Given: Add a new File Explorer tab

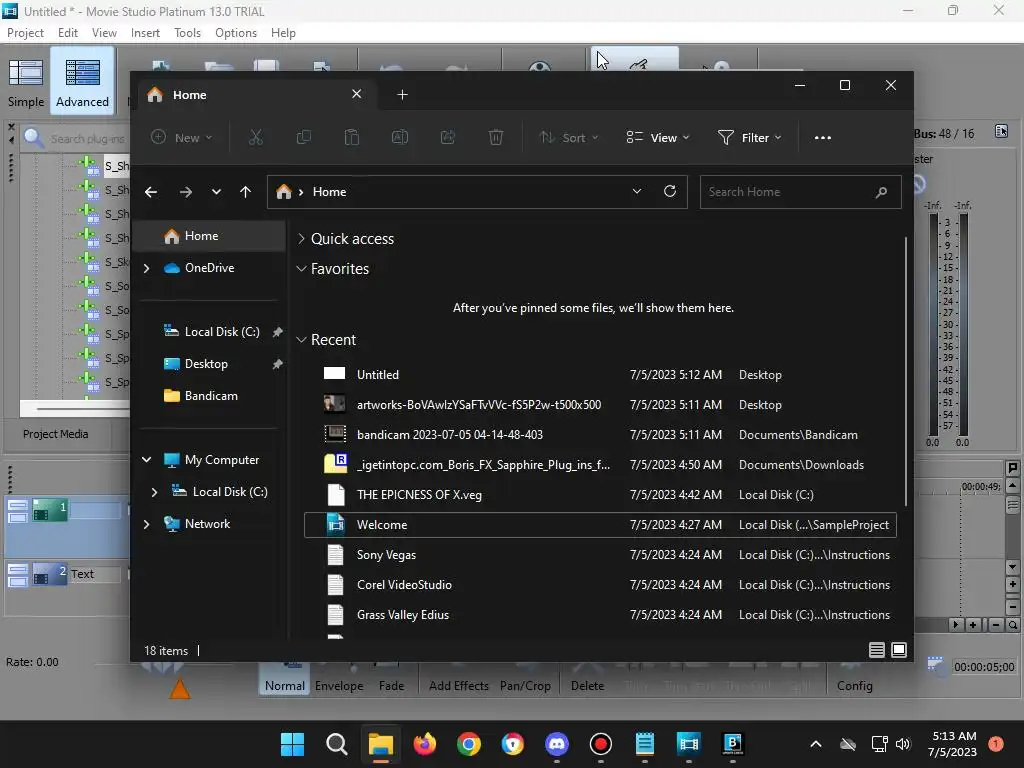Looking at the screenshot, I should point(402,95).
